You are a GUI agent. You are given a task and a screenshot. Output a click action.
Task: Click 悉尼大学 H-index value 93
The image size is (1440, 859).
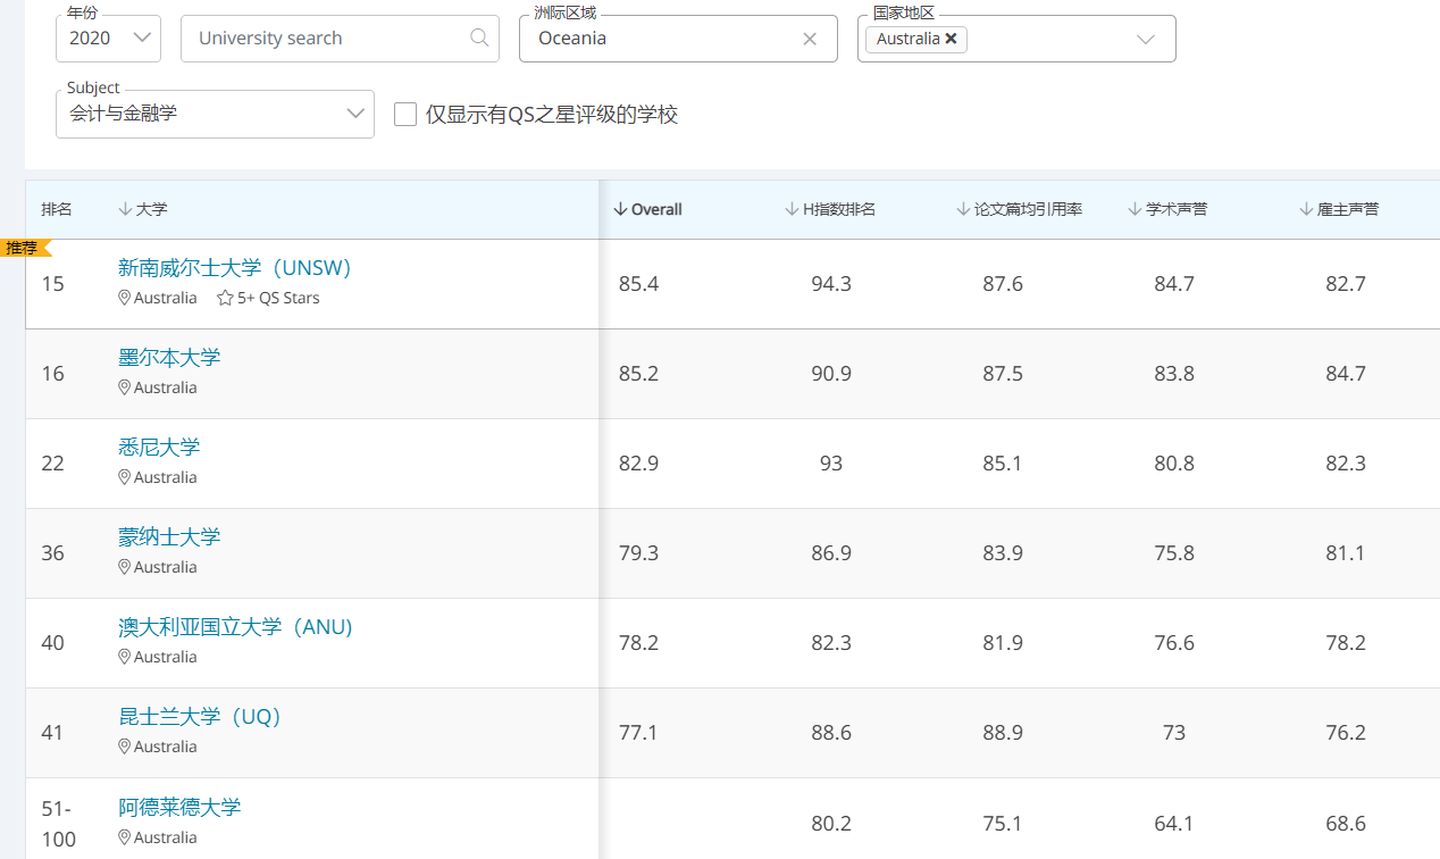click(831, 464)
